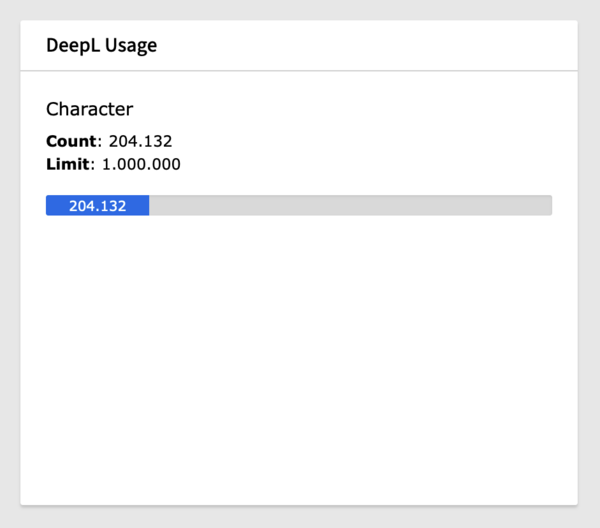This screenshot has width=600, height=528.
Task: Click the gray unused portion of the progress bar
Action: 351,205
